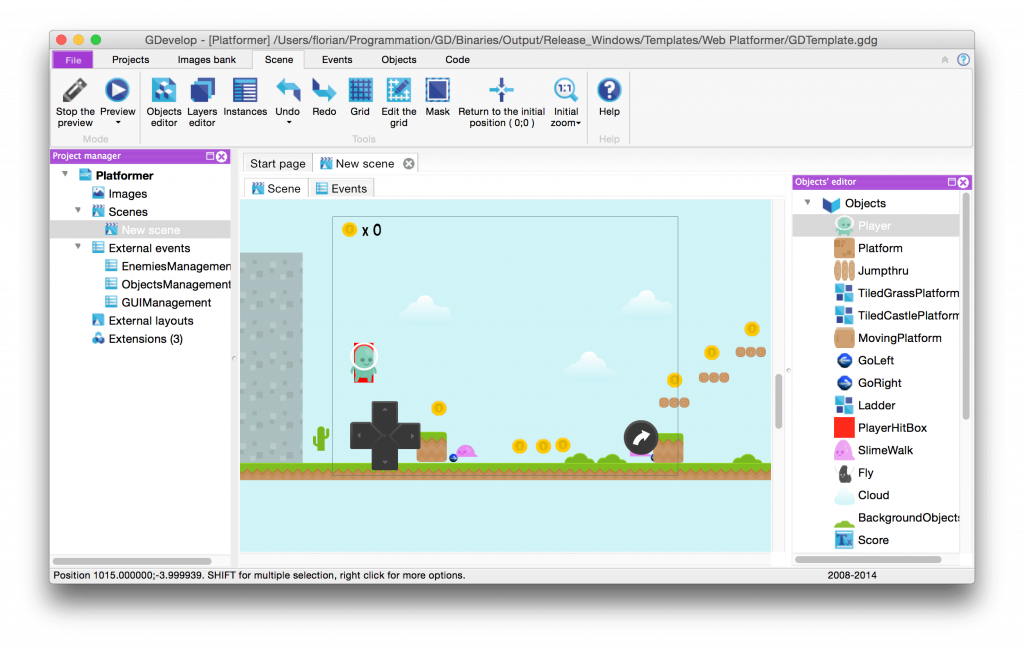Open the Preview dropdown arrow

(118, 124)
